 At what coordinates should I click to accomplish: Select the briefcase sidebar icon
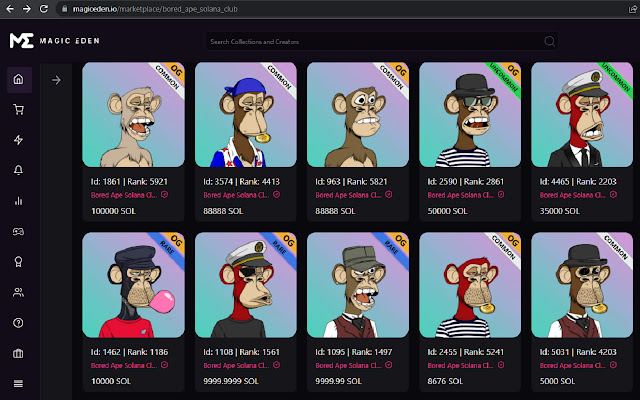(18, 353)
